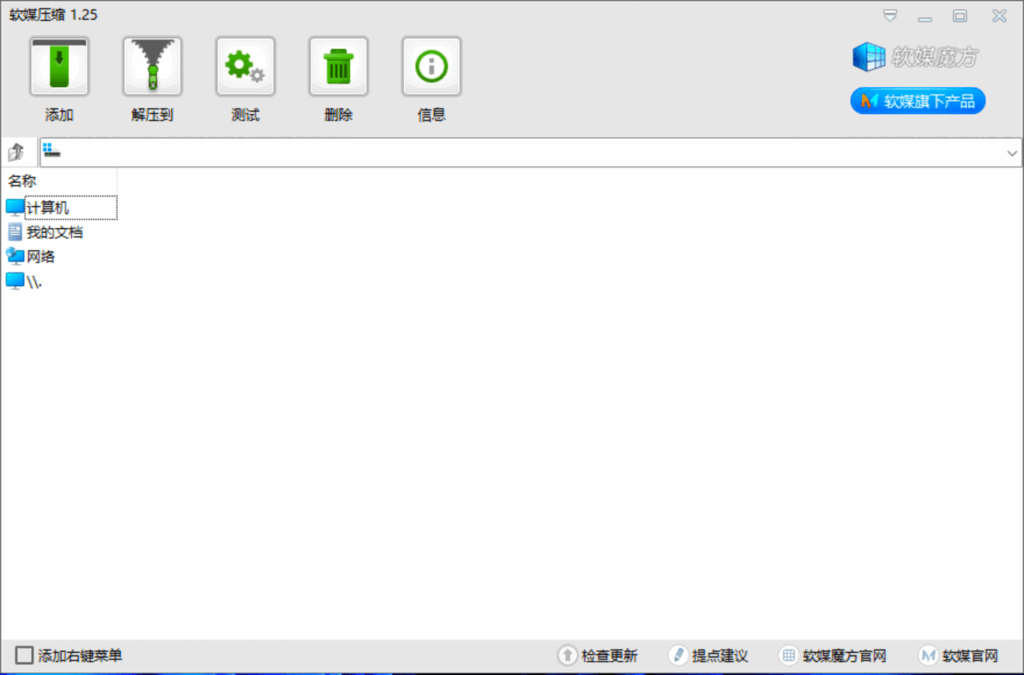This screenshot has width=1024, height=675.
Task: Click the 软媒魔方 cube logo
Action: tap(916, 57)
